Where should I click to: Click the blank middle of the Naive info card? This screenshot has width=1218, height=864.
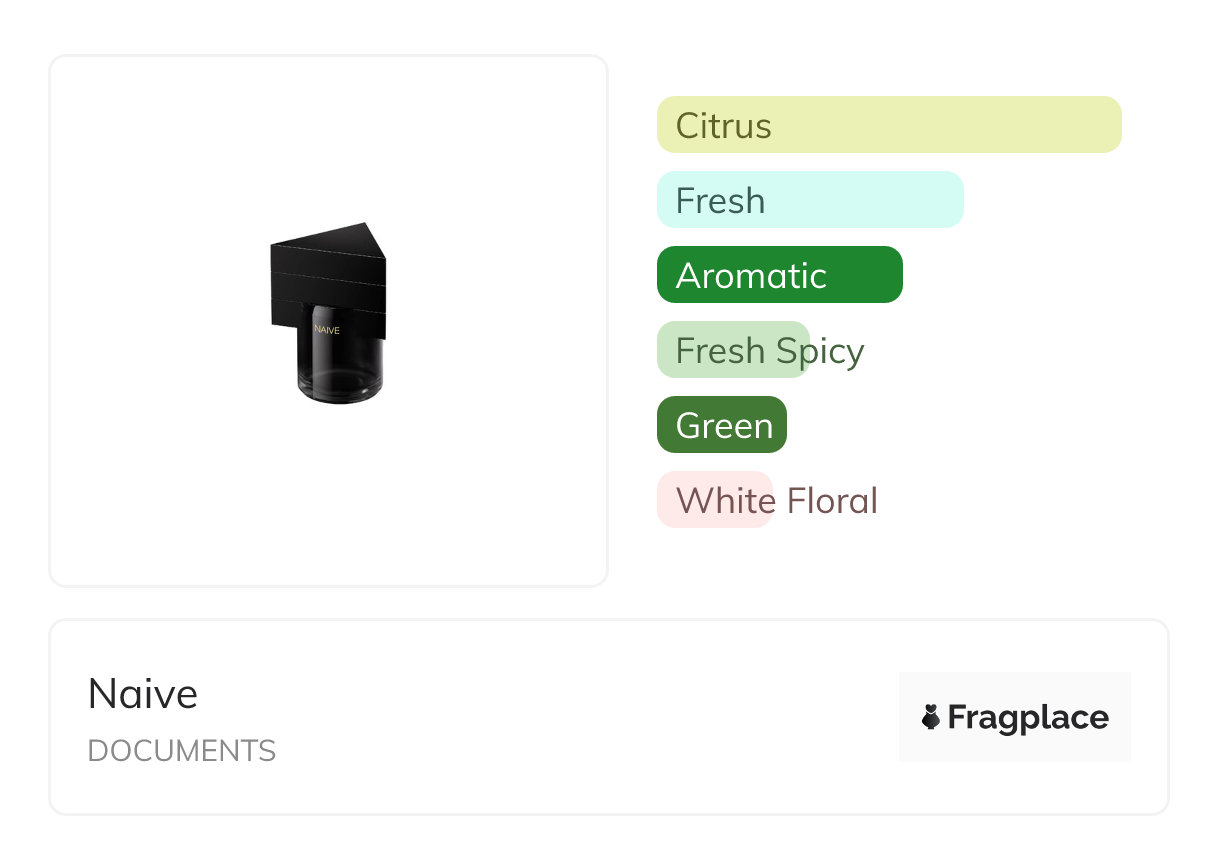580,717
